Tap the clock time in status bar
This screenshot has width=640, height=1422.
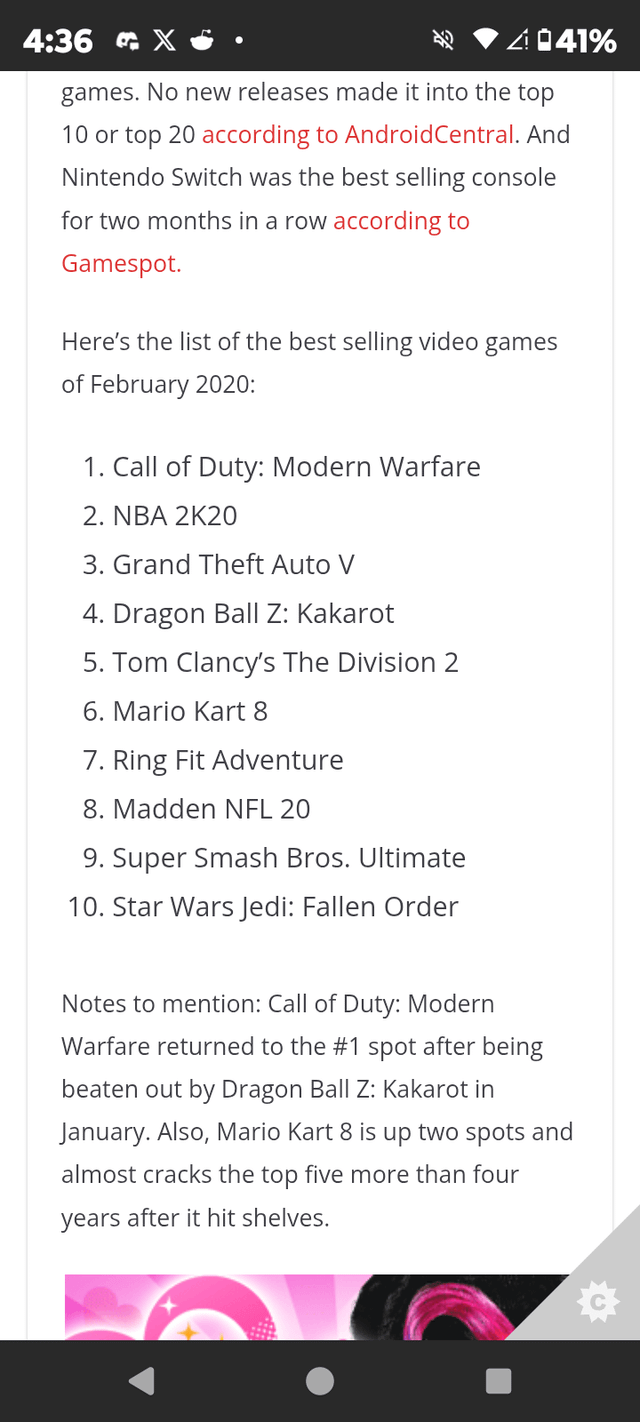pyautogui.click(x=57, y=40)
